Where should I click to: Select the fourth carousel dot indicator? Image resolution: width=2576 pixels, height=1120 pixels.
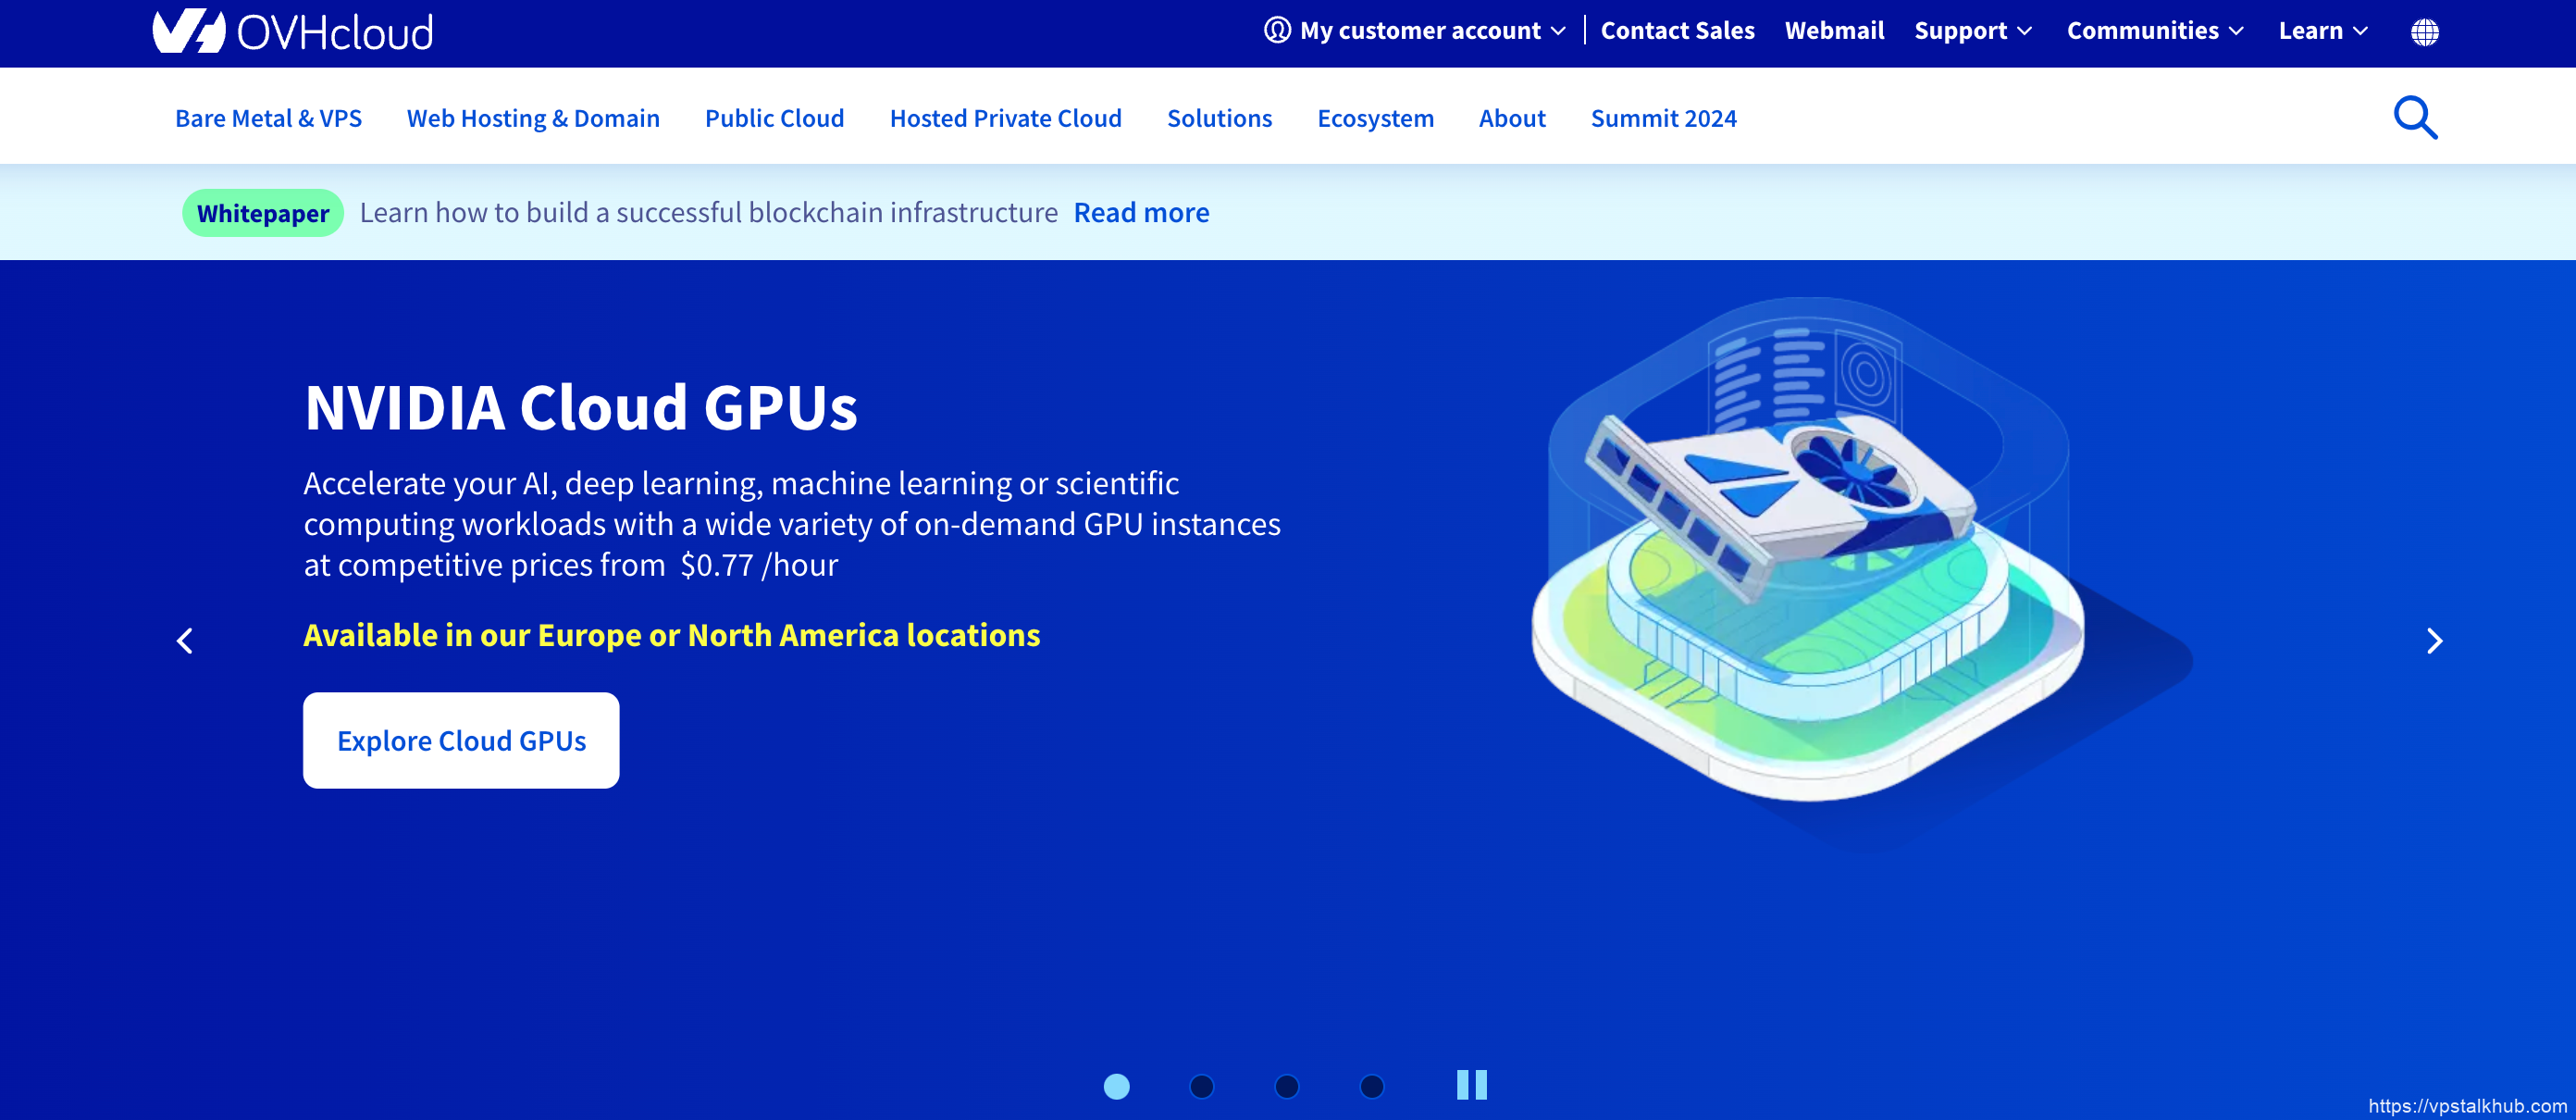coord(1372,1086)
